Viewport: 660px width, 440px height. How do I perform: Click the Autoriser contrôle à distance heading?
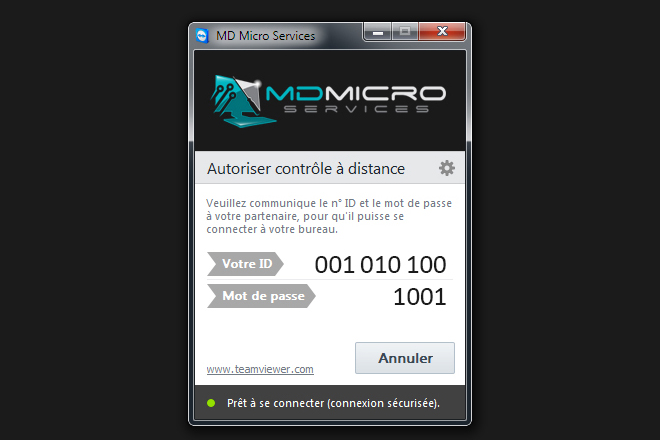[x=306, y=169]
